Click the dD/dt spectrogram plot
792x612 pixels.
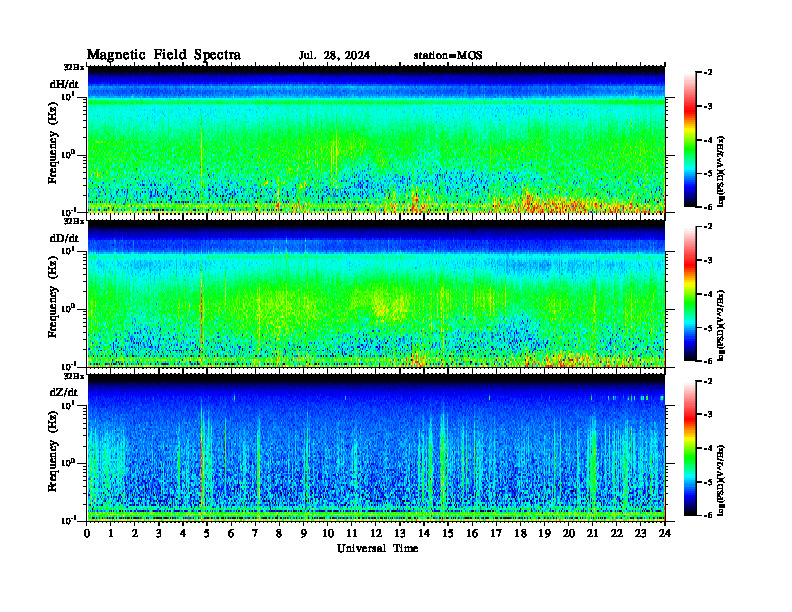tap(376, 294)
